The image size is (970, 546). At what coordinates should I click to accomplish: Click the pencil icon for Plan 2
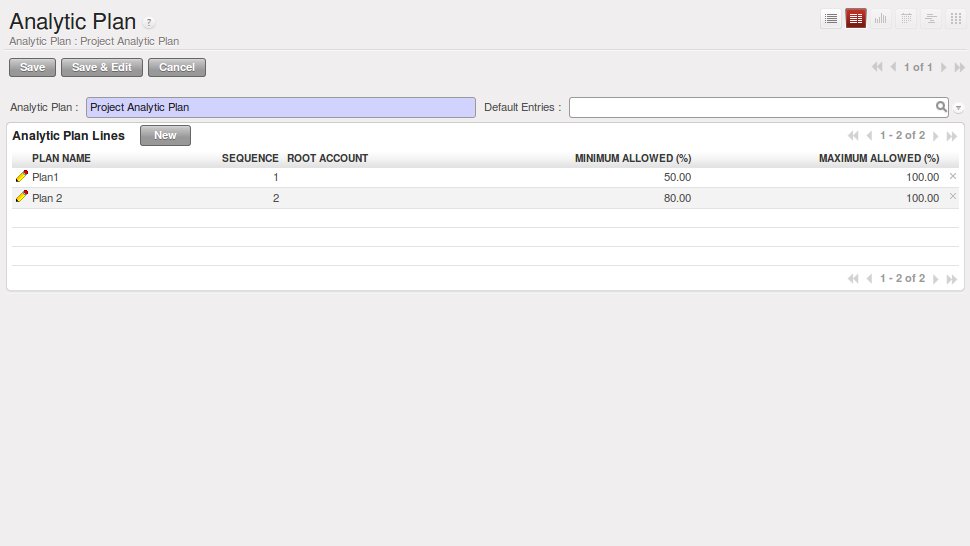tap(22, 197)
